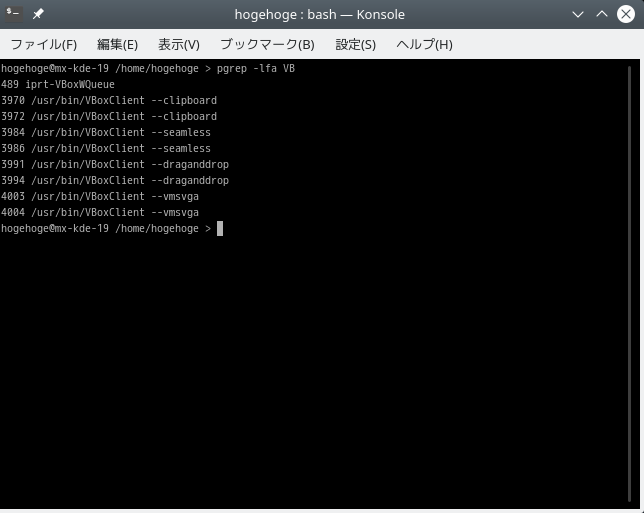
Task: Open the 表示(V) menu
Action: tap(179, 44)
